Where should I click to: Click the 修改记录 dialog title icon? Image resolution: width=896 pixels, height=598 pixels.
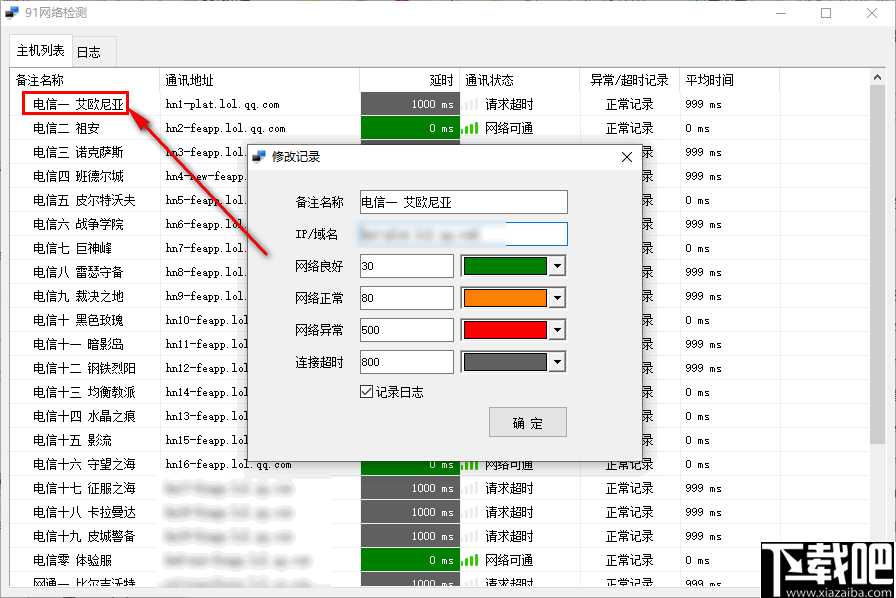coord(258,157)
